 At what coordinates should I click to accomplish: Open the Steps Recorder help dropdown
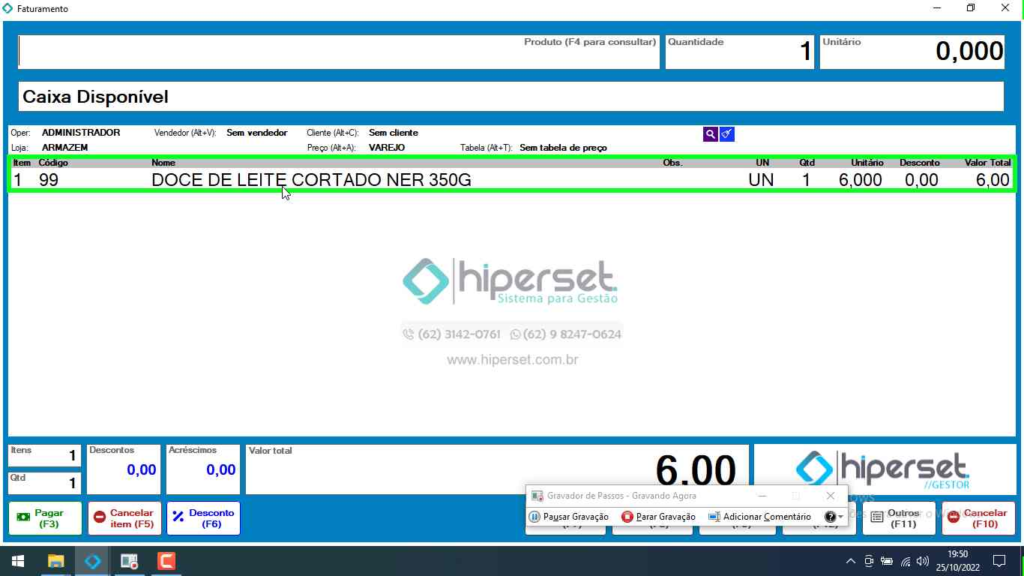[x=834, y=517]
